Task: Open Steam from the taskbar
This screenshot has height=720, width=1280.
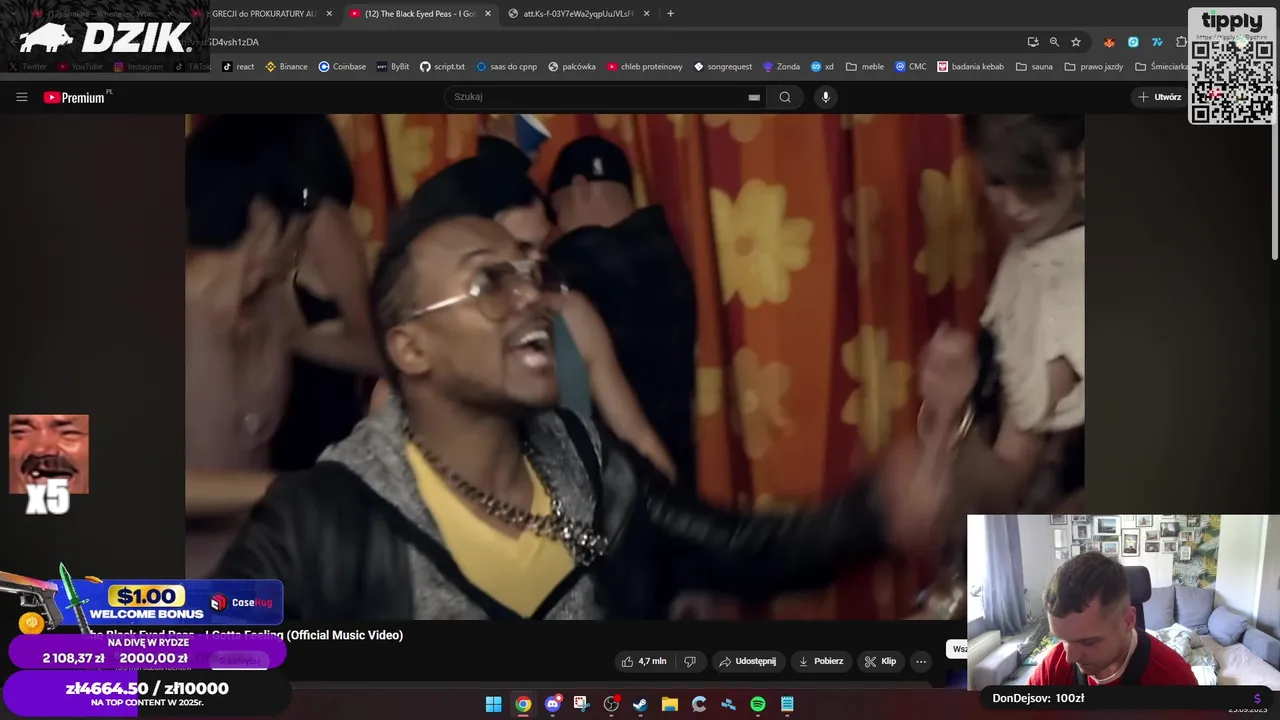Action: click(x=640, y=704)
